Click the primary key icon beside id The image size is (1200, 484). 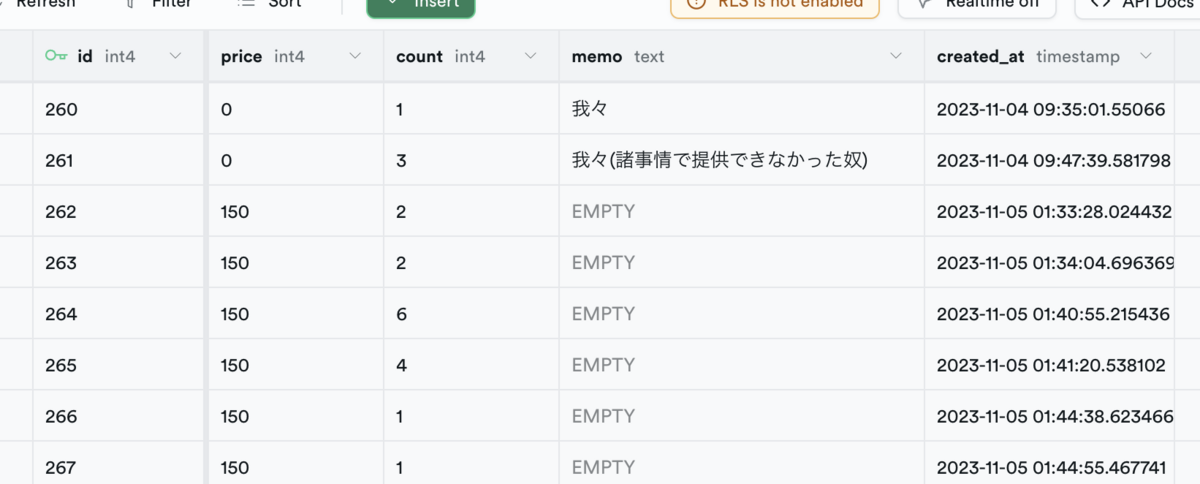(x=56, y=57)
